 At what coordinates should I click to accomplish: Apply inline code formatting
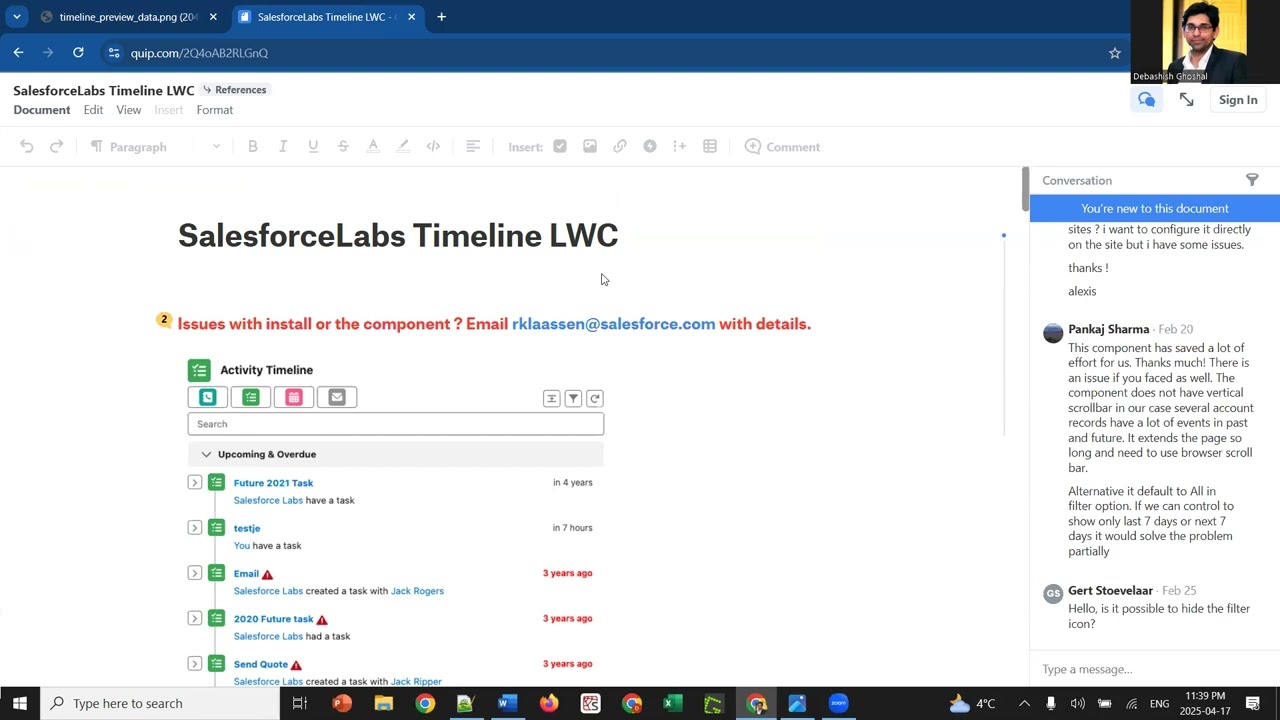[433, 147]
